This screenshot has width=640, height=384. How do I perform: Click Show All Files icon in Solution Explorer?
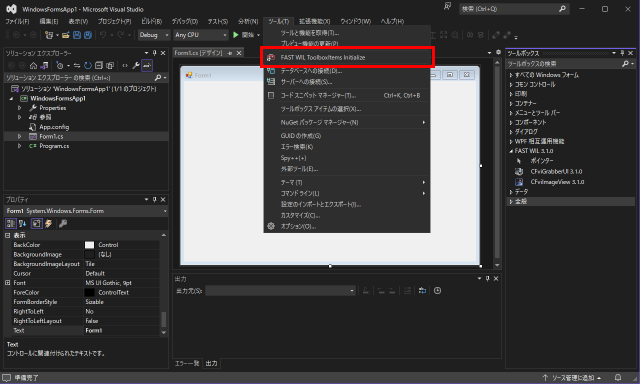pos(110,66)
